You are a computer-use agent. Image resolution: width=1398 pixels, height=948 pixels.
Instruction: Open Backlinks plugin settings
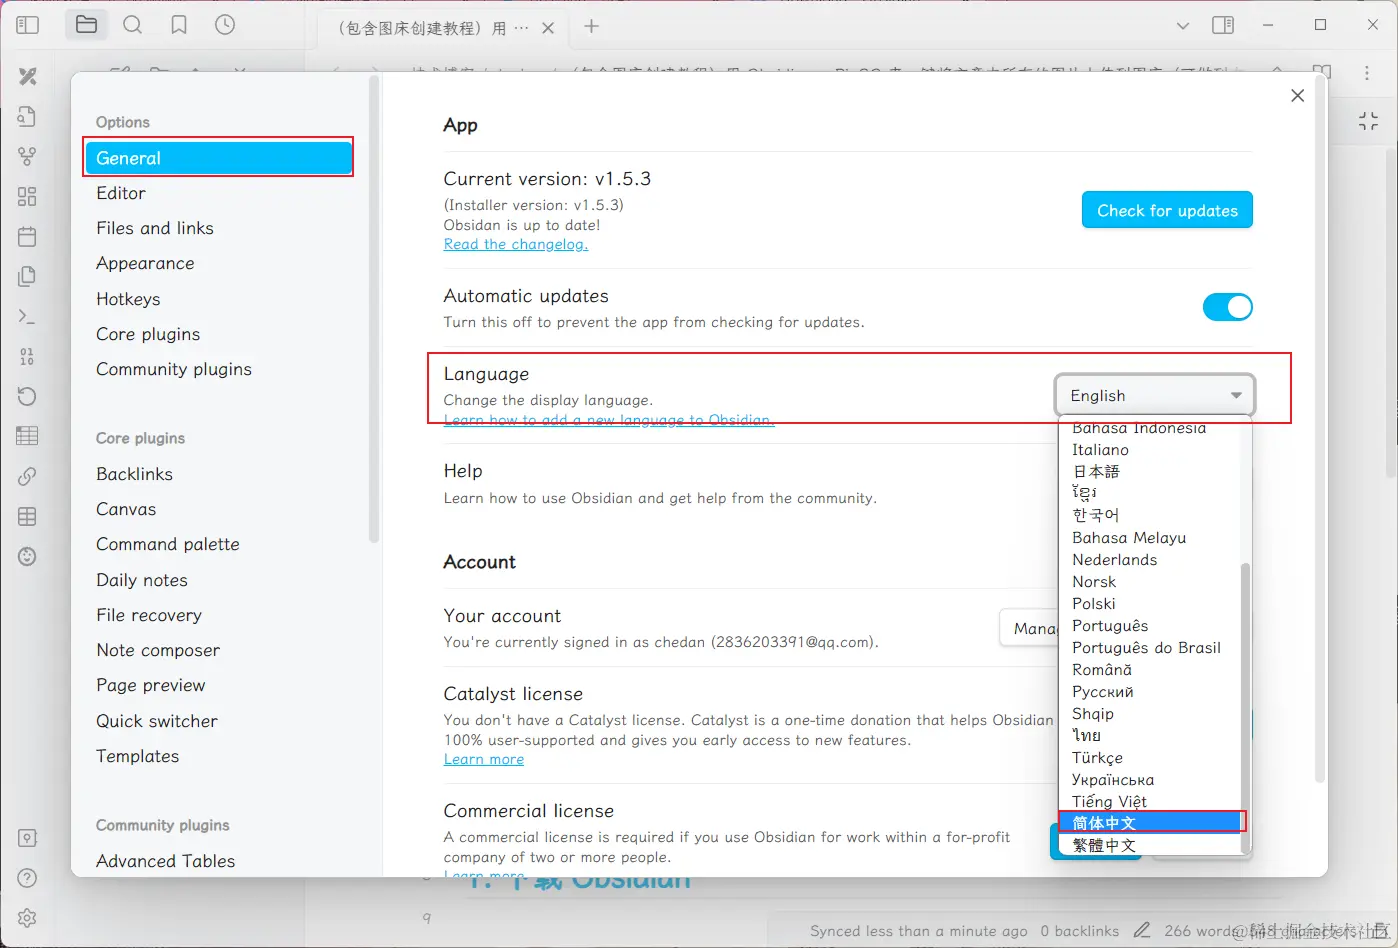(218, 474)
